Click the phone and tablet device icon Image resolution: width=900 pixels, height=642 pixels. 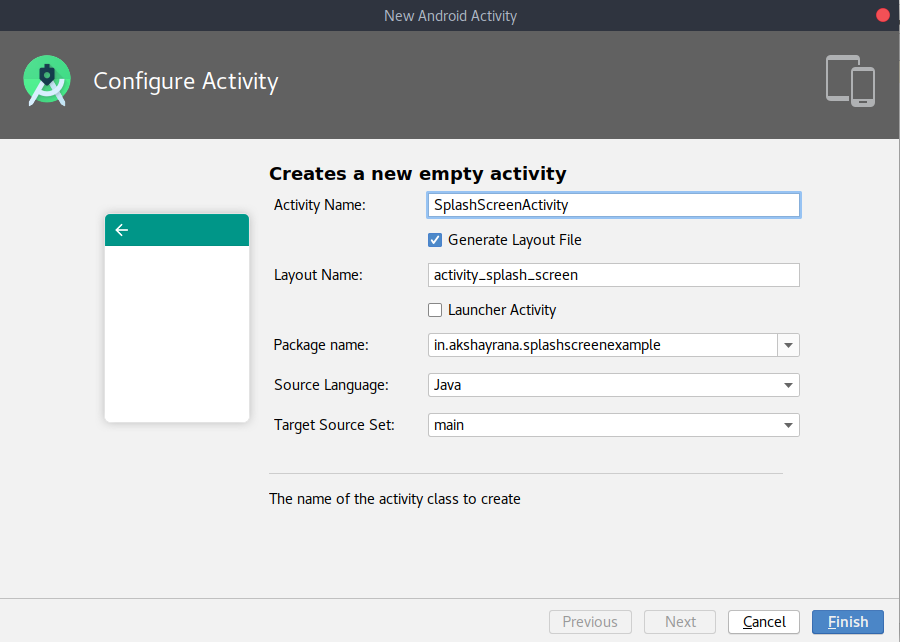[x=850, y=81]
